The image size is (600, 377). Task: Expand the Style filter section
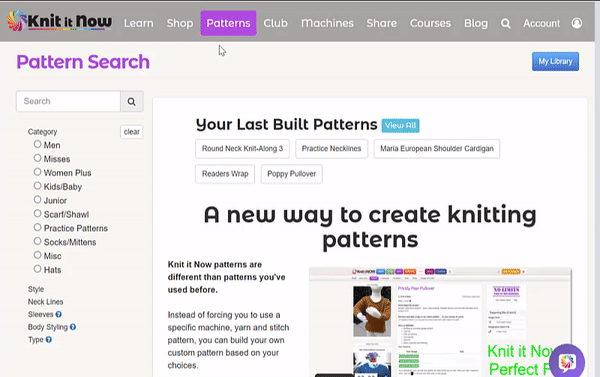[x=36, y=289]
